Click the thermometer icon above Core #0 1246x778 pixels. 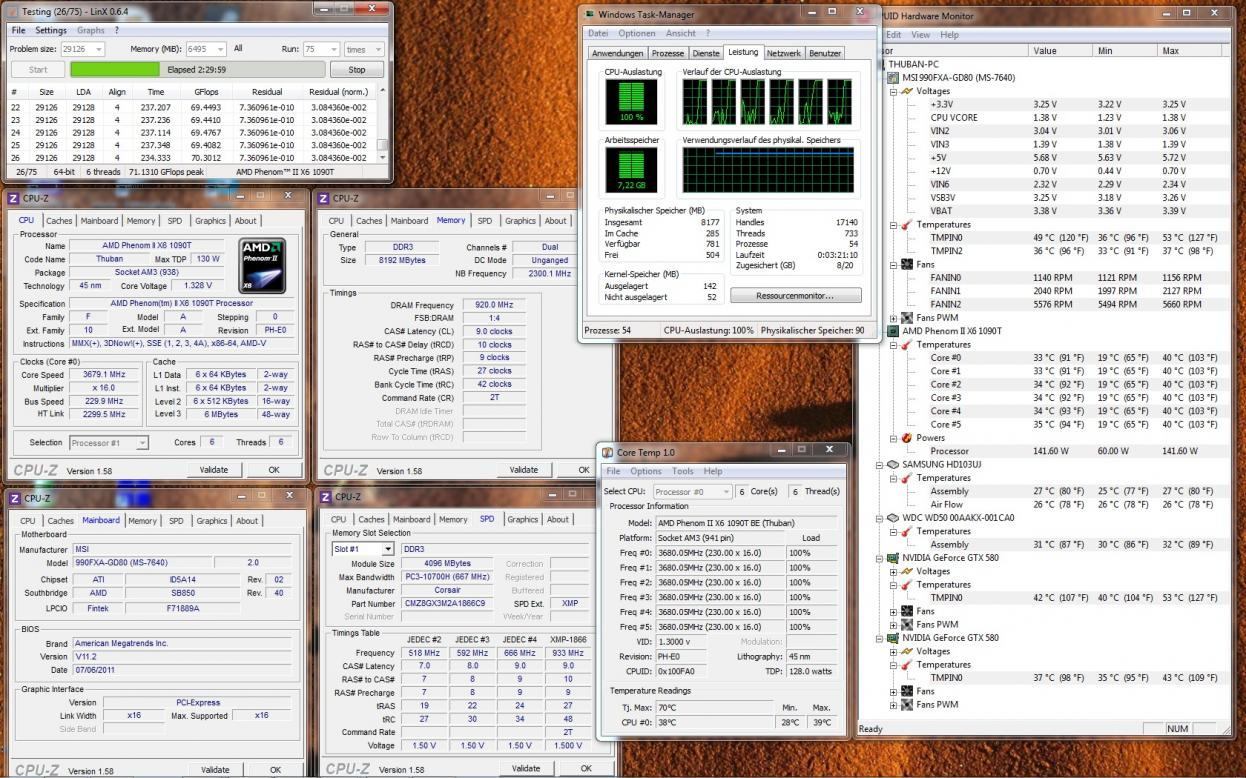click(x=908, y=344)
